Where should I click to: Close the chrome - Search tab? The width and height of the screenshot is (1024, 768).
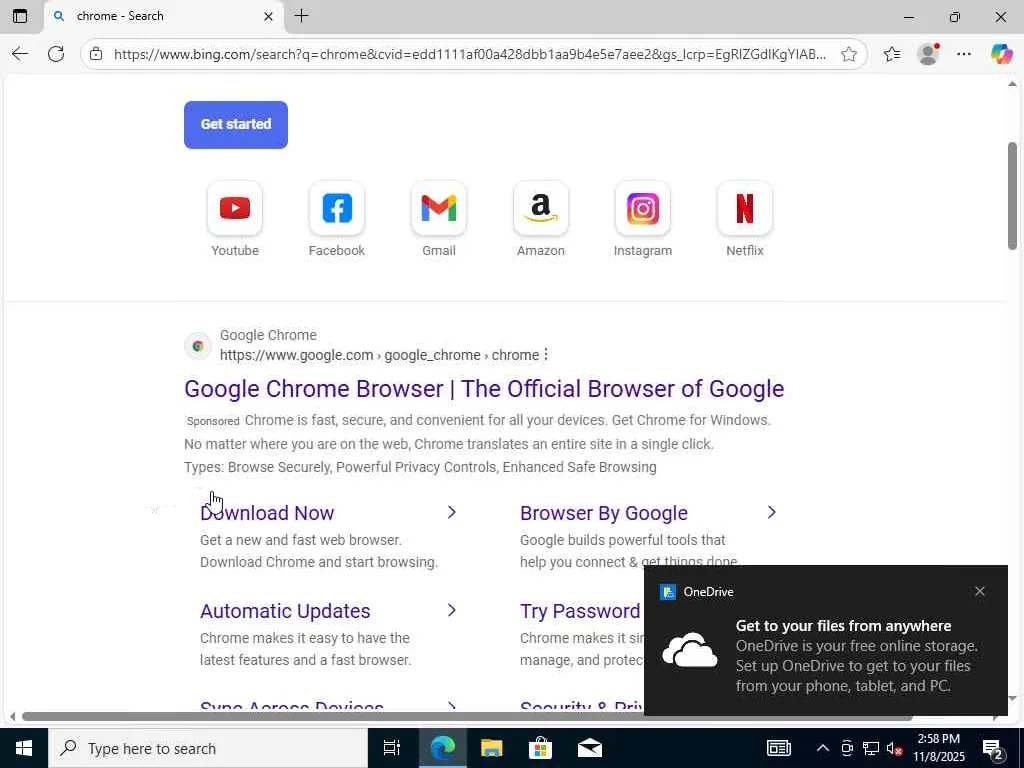[268, 16]
